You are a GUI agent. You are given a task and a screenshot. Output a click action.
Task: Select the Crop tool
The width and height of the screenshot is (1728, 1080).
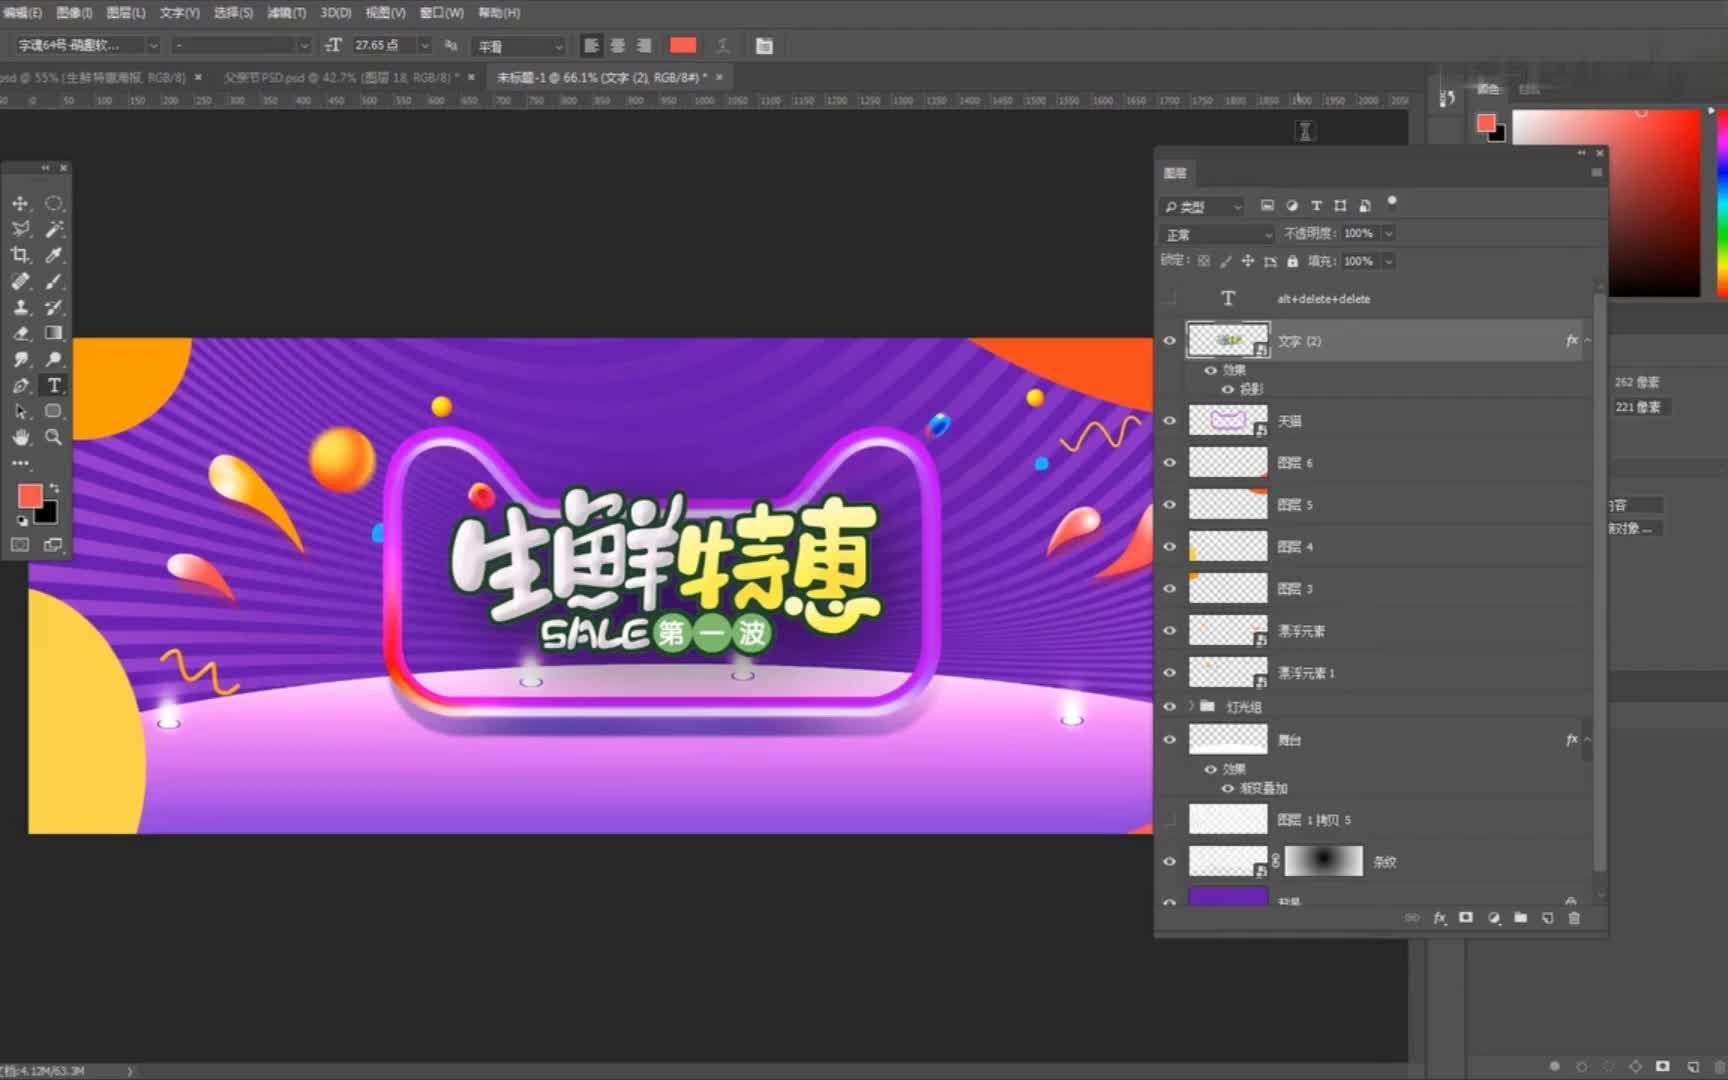[20, 255]
